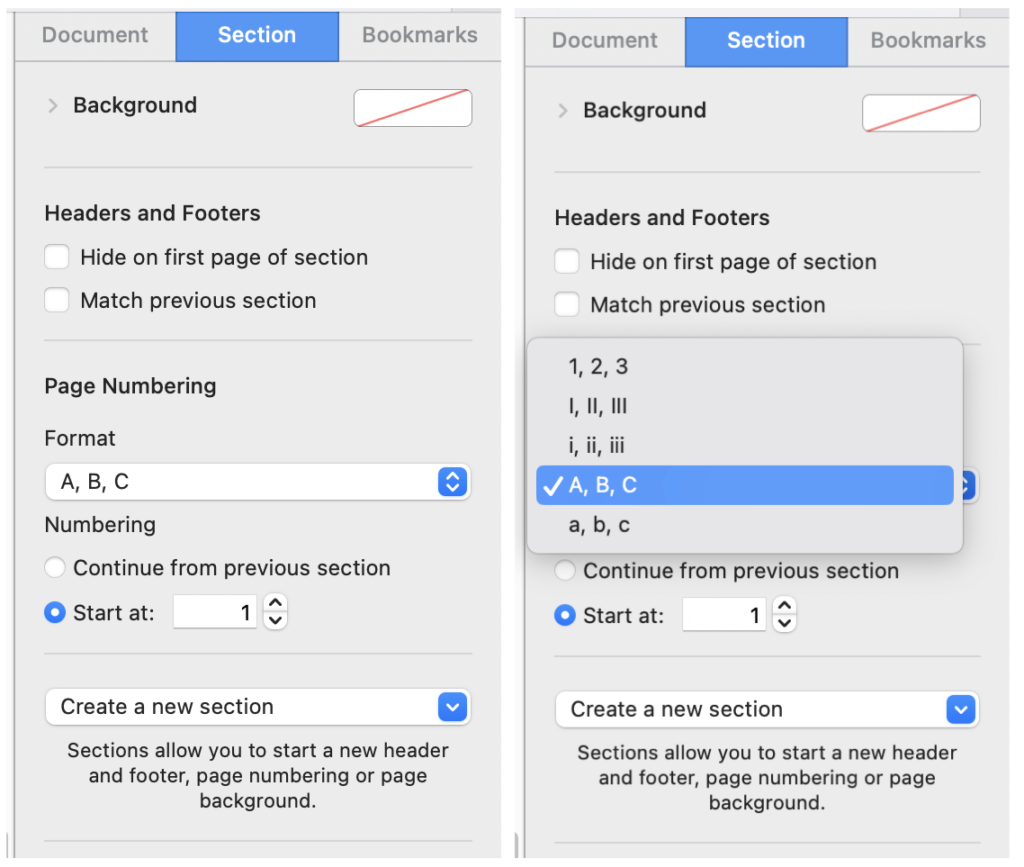The height and width of the screenshot is (867, 1024).
Task: Click the blue chevron on Create a new section
Action: 453,706
